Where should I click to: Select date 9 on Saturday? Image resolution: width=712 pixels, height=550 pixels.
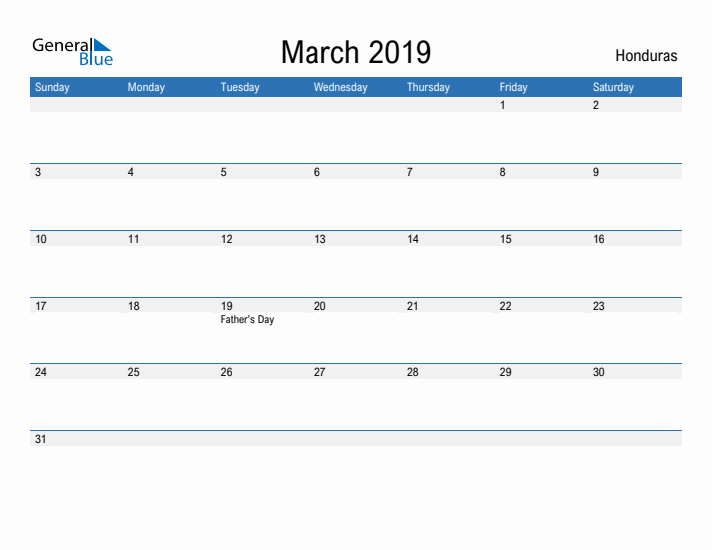tap(595, 172)
